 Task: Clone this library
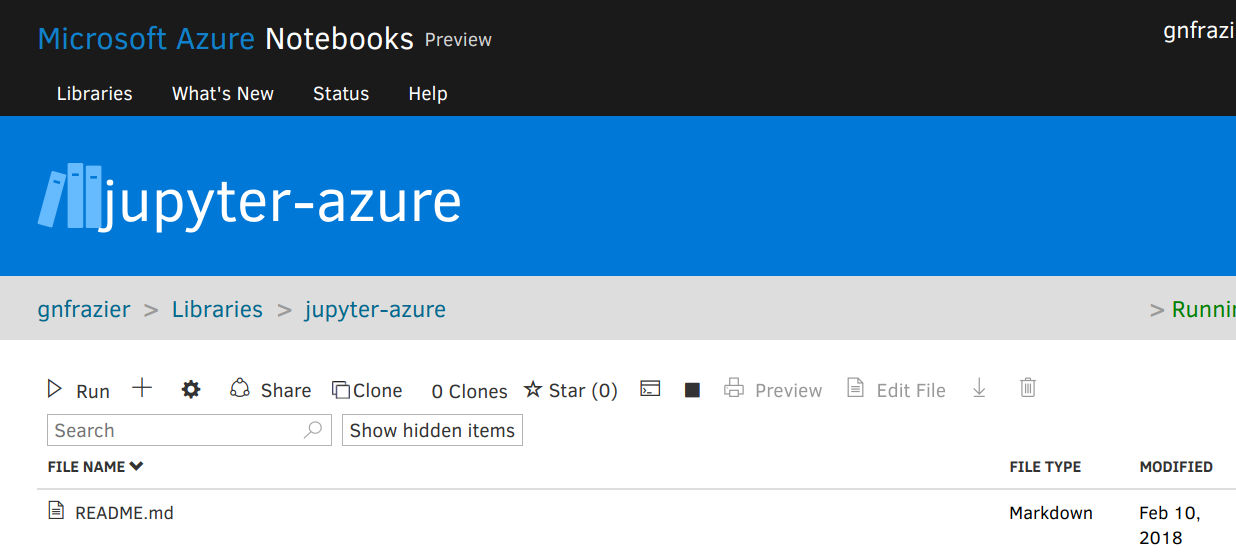[x=367, y=390]
